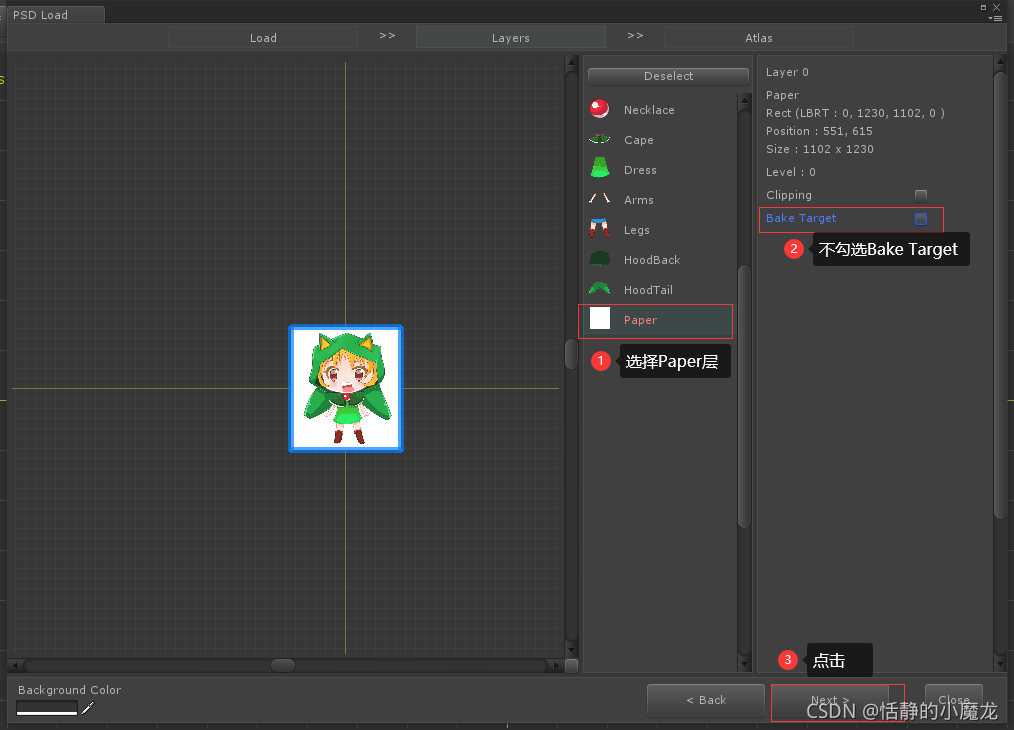This screenshot has height=730, width=1014.
Task: Switch to the Atlas step tab
Action: 759,38
